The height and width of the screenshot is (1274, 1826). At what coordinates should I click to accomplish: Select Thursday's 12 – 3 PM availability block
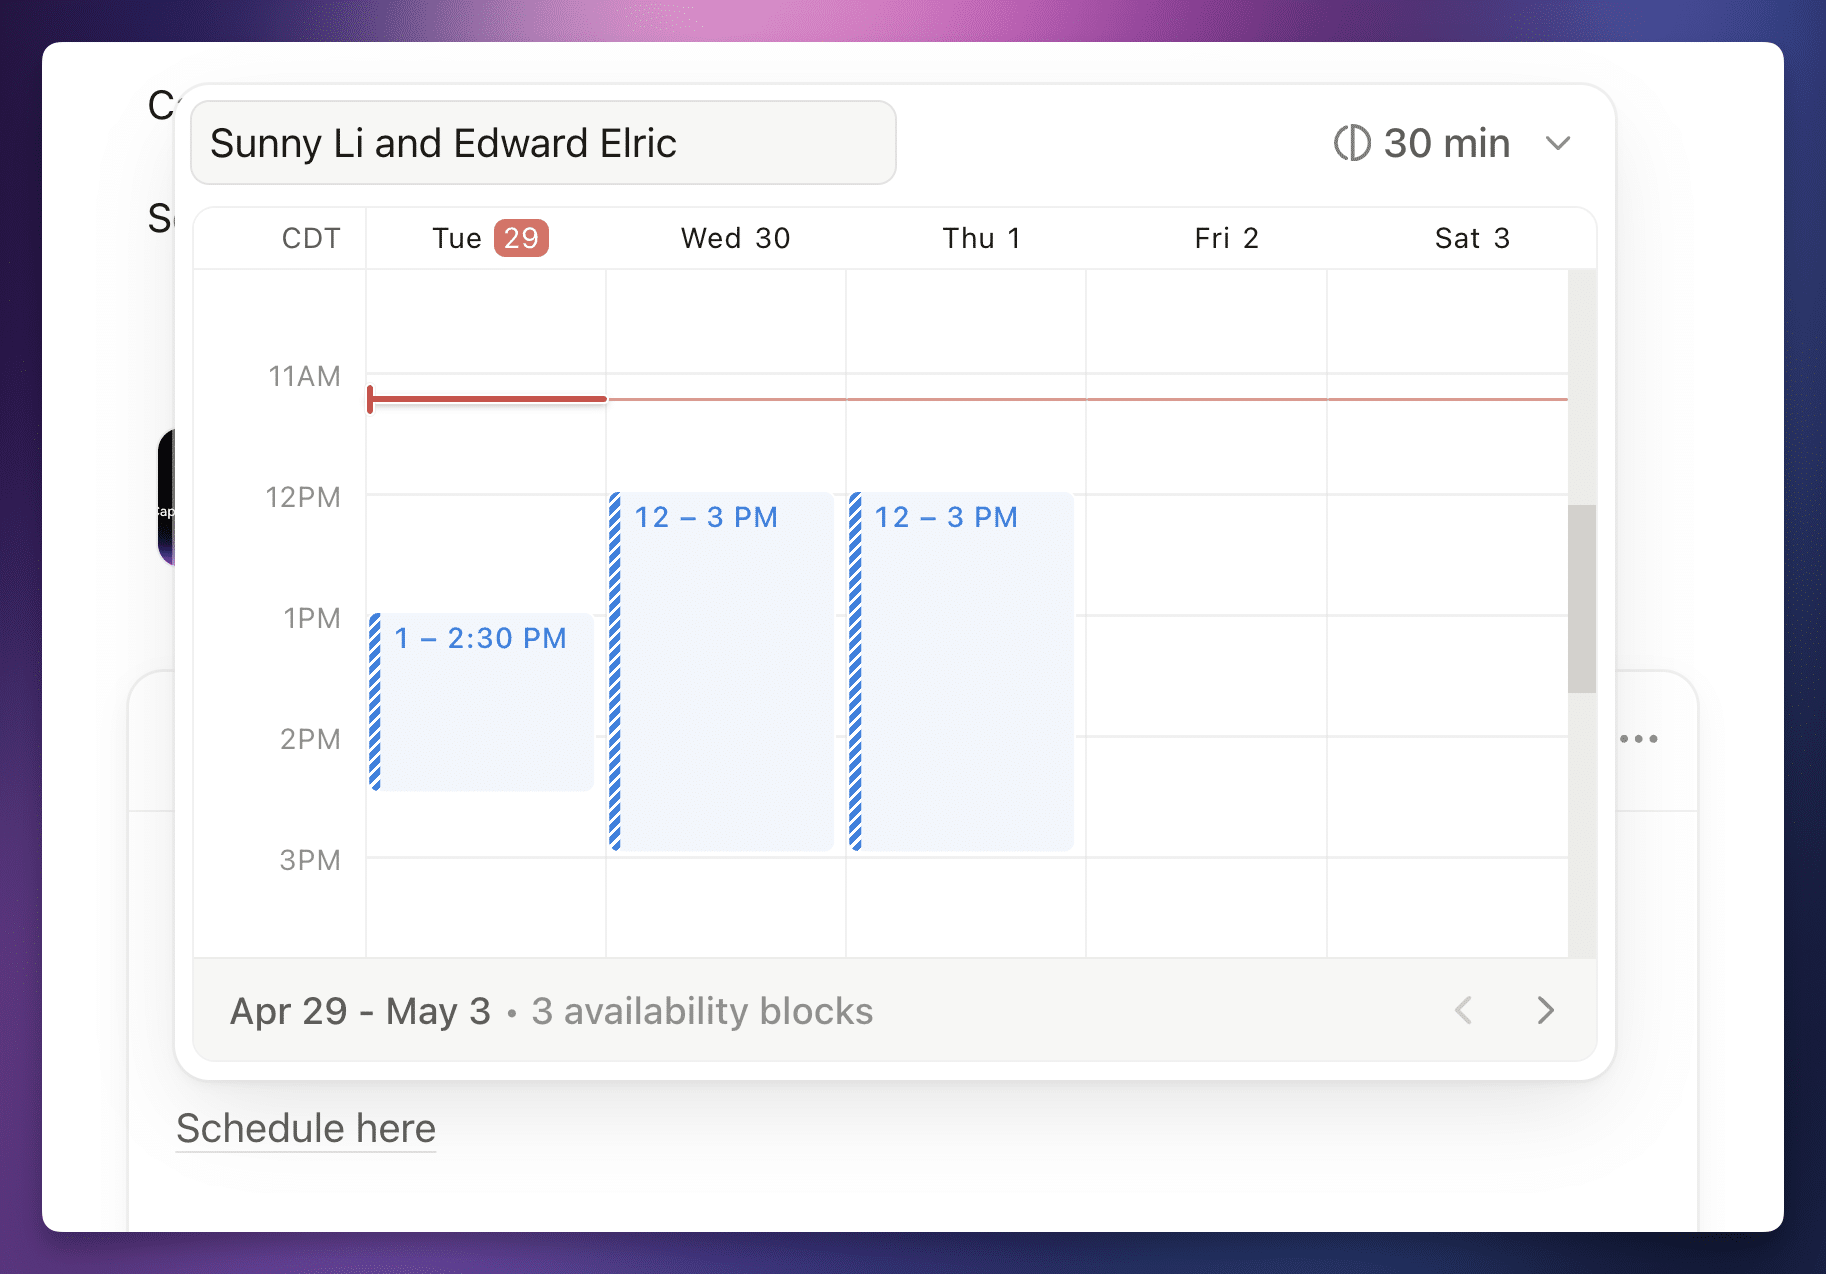pos(961,671)
